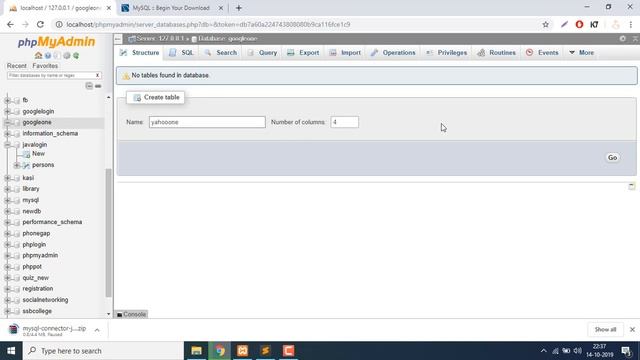Image resolution: width=640 pixels, height=360 pixels.
Task: Open download item options chevron
Action: 97,330
